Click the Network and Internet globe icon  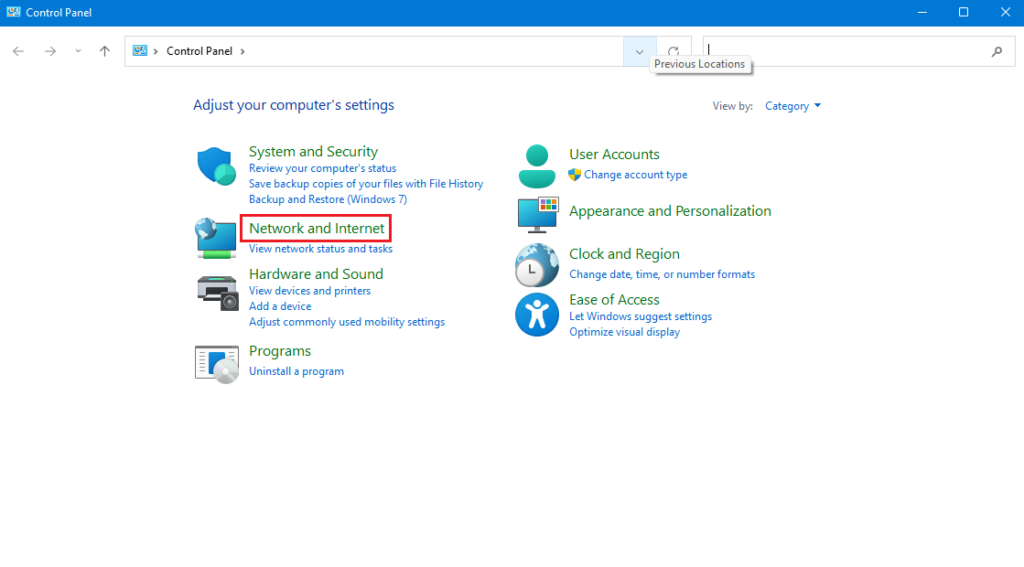(215, 238)
